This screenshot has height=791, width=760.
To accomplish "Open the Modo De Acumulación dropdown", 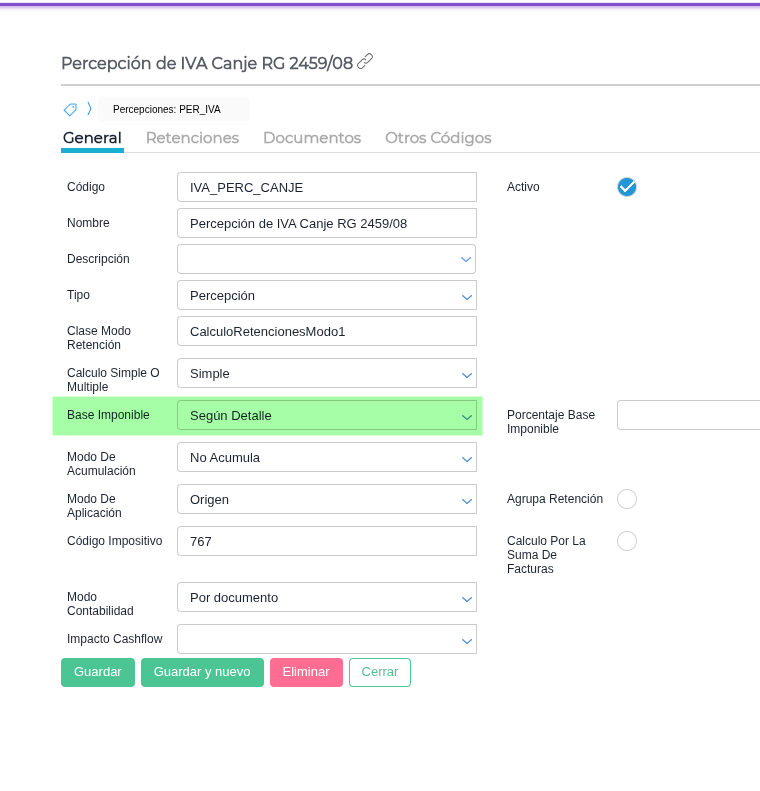I will pyautogui.click(x=326, y=457).
